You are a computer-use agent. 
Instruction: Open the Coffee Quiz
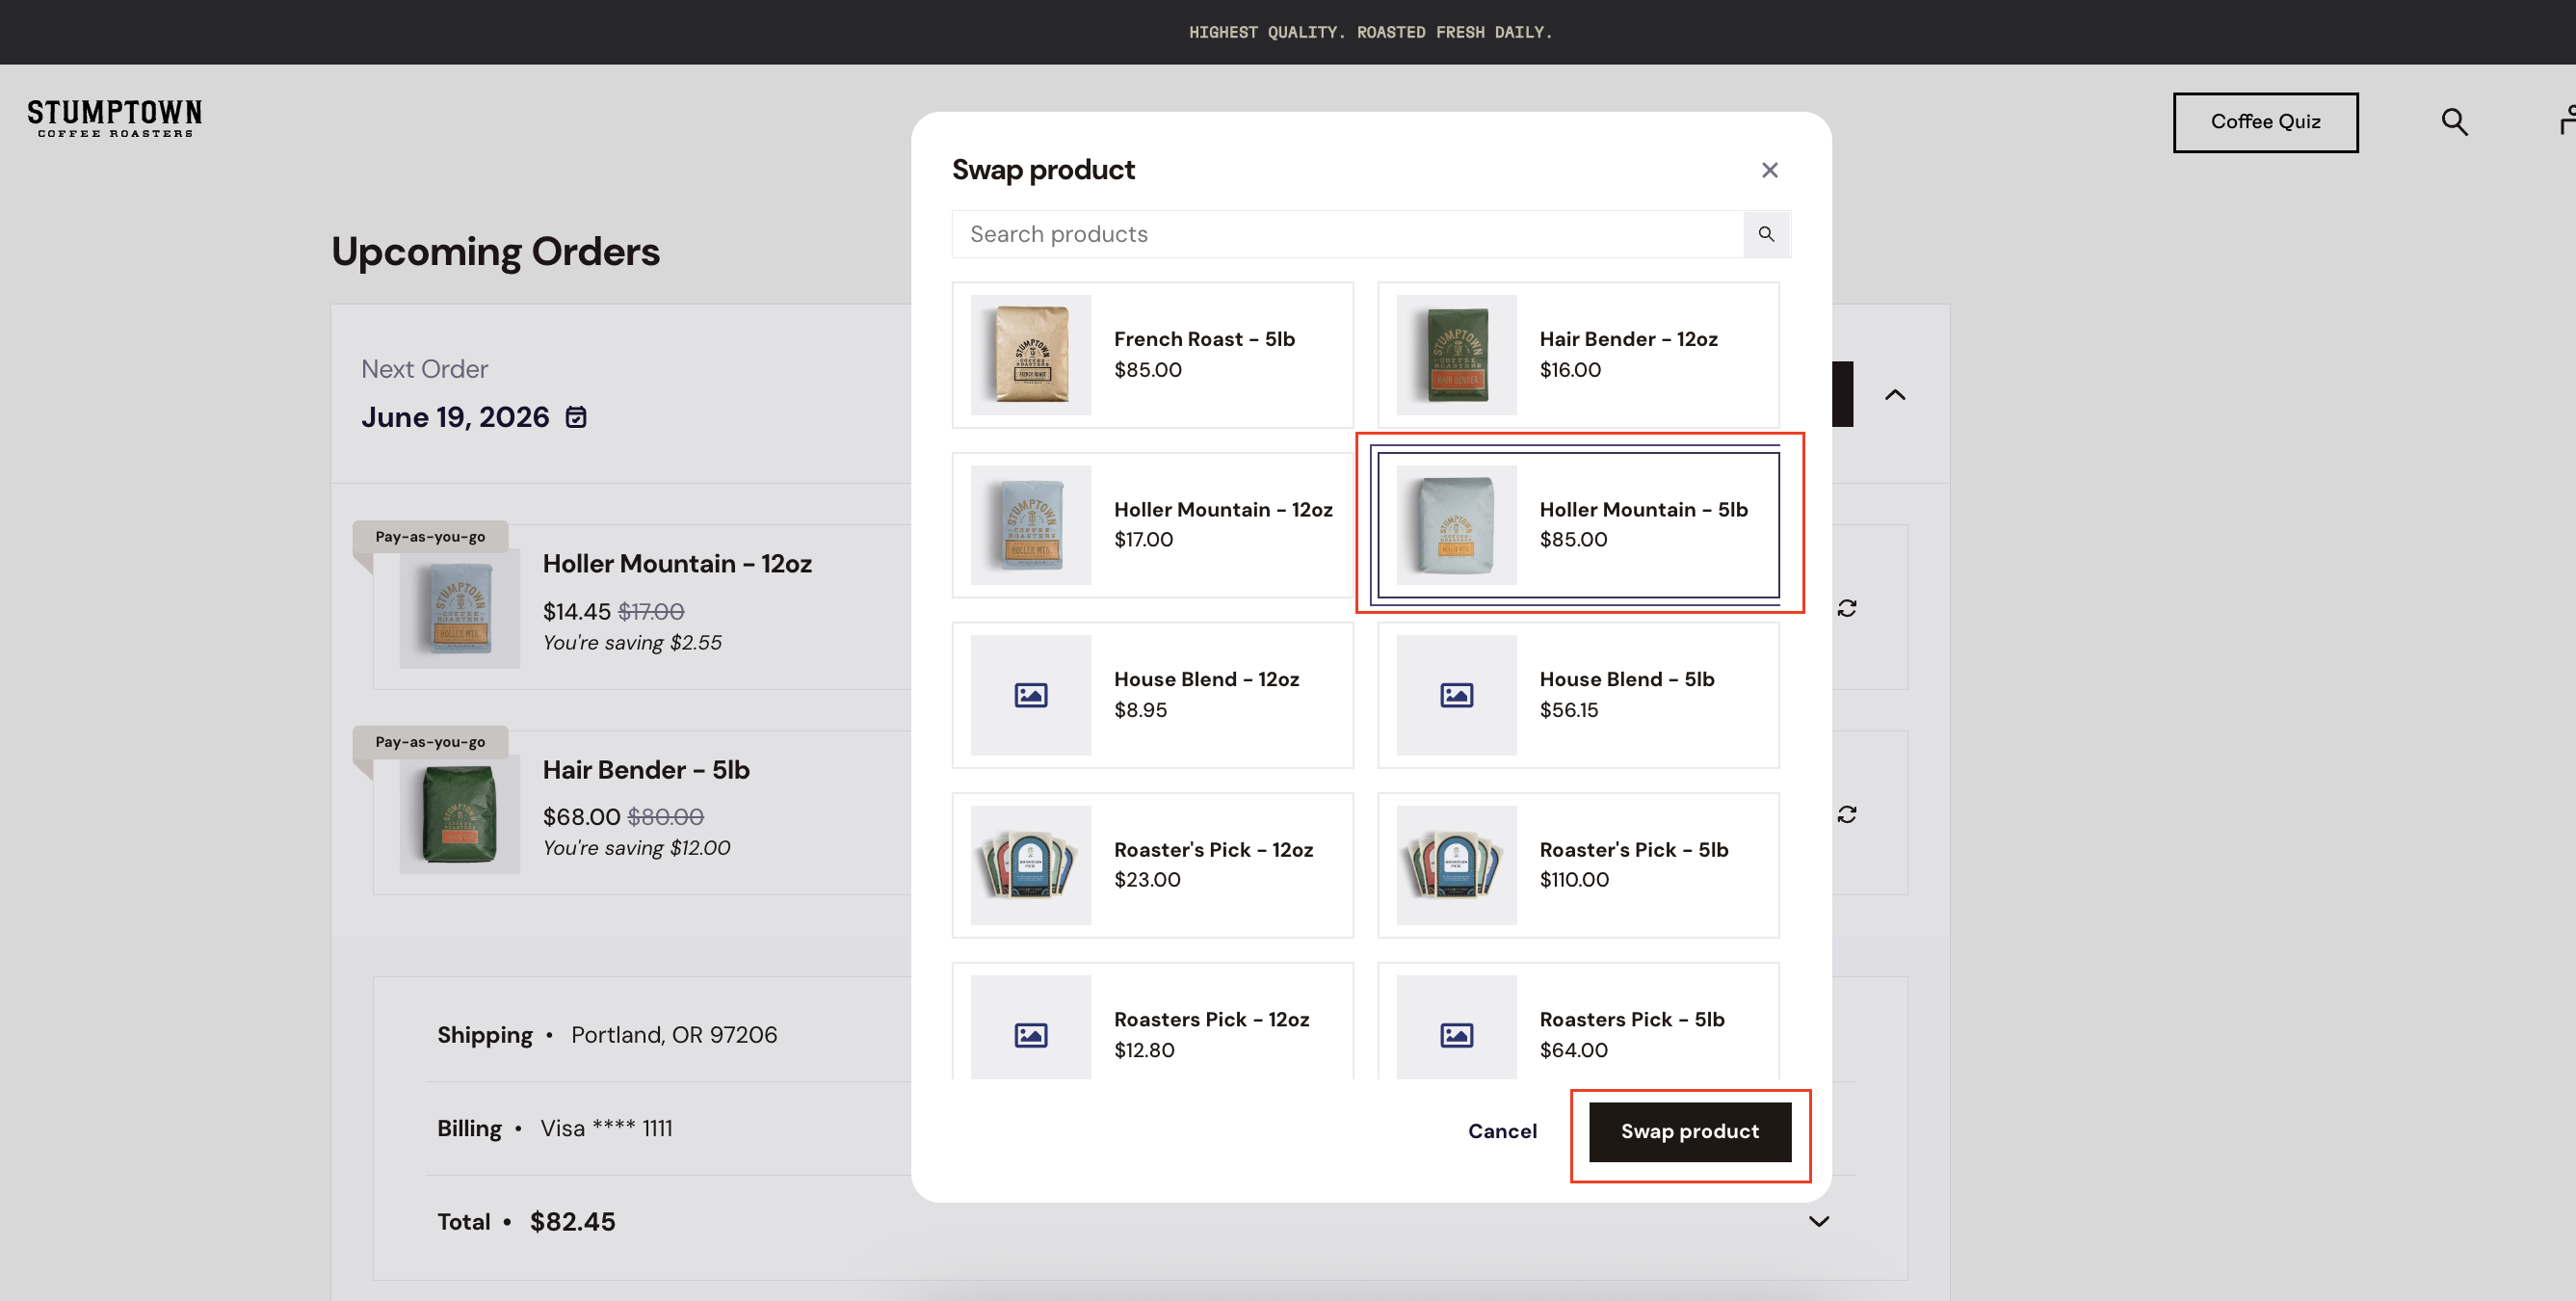pos(2265,122)
